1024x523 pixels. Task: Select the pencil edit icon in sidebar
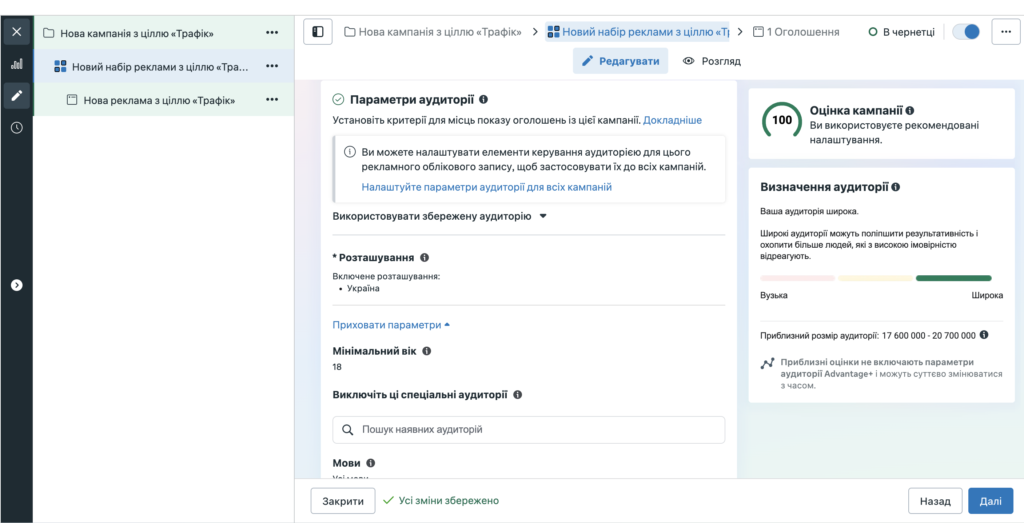[x=17, y=96]
